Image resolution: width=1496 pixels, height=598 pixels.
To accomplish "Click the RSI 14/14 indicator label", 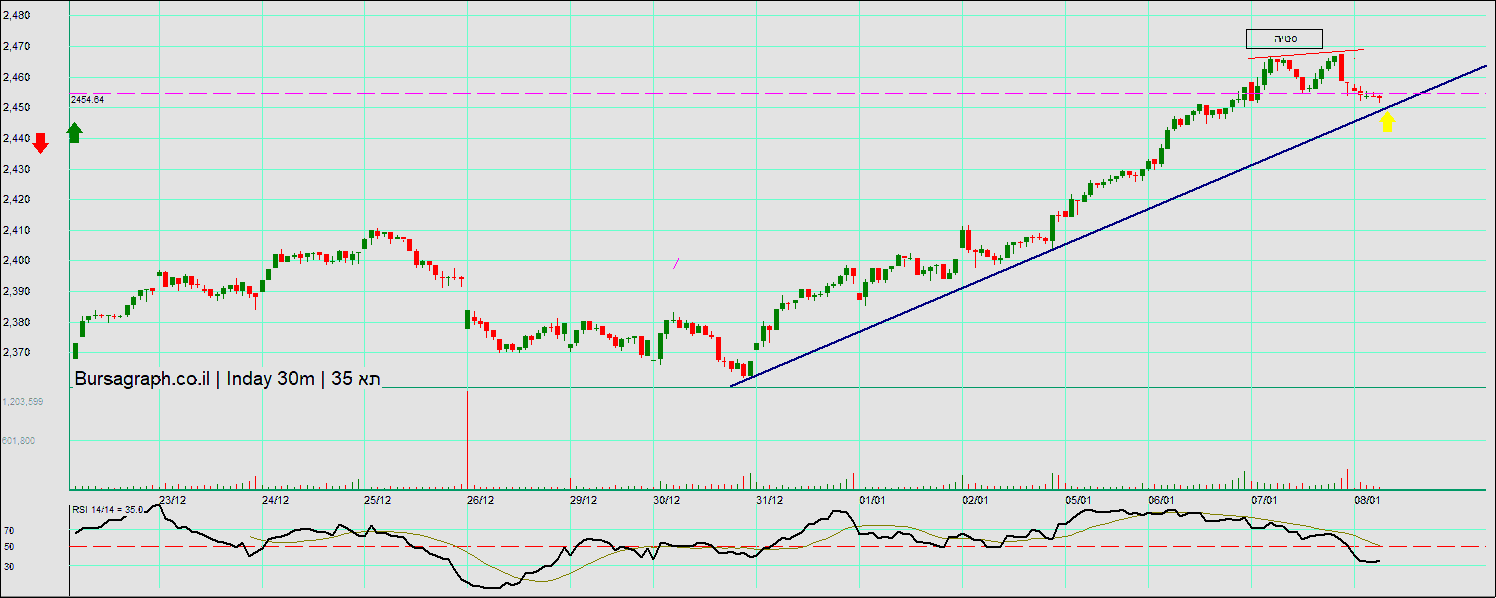I will point(109,510).
